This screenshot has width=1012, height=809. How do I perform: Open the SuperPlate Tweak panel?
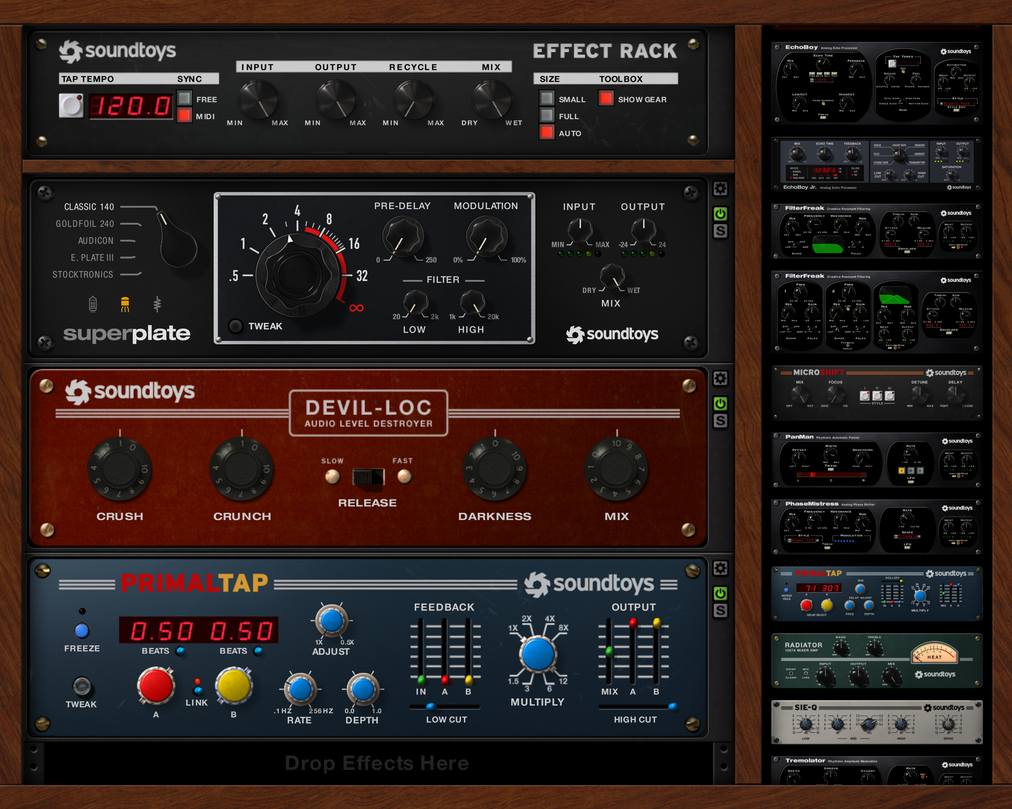236,326
